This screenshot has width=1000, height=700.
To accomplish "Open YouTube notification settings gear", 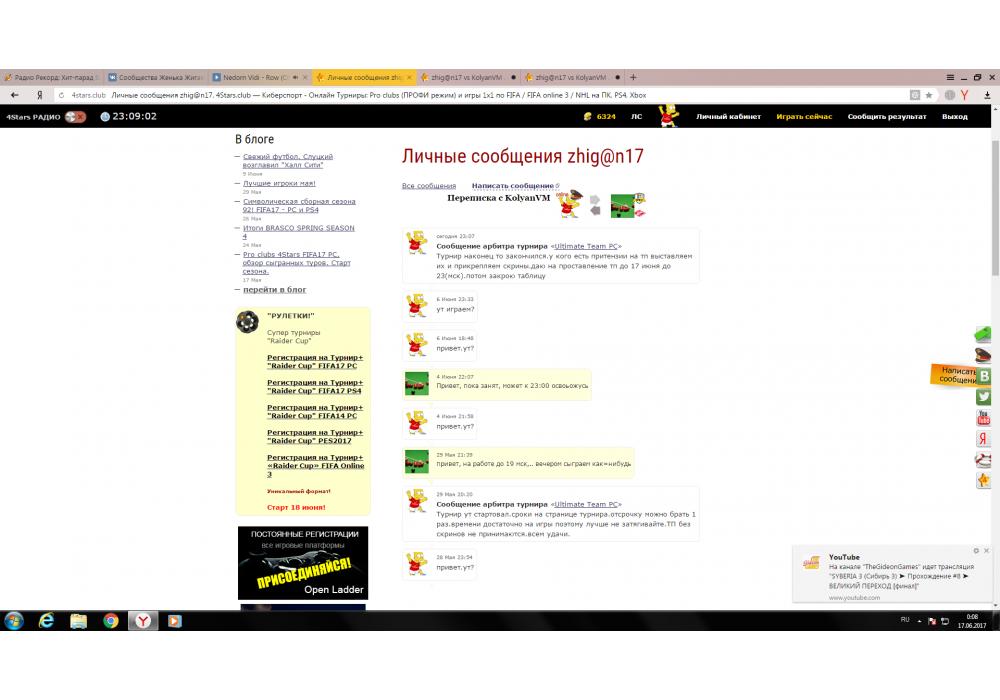I will coord(976,550).
